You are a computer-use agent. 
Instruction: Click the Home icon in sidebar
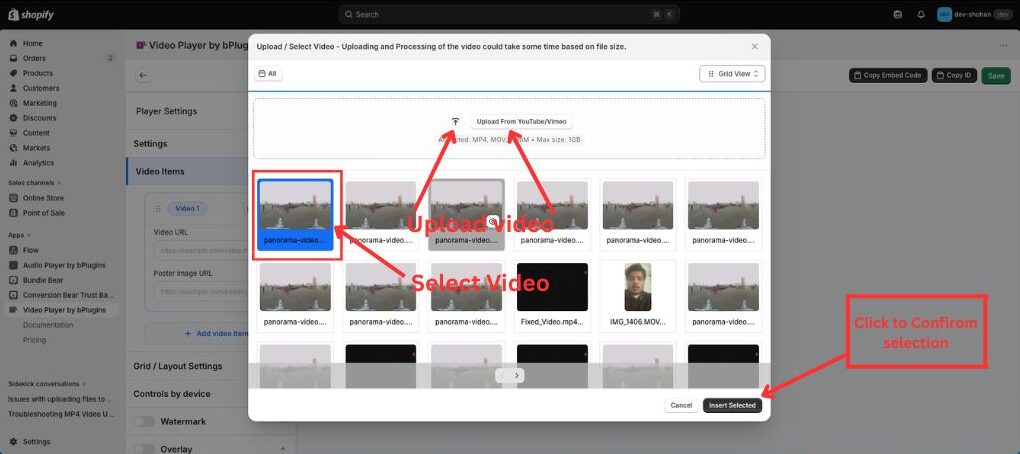14,43
